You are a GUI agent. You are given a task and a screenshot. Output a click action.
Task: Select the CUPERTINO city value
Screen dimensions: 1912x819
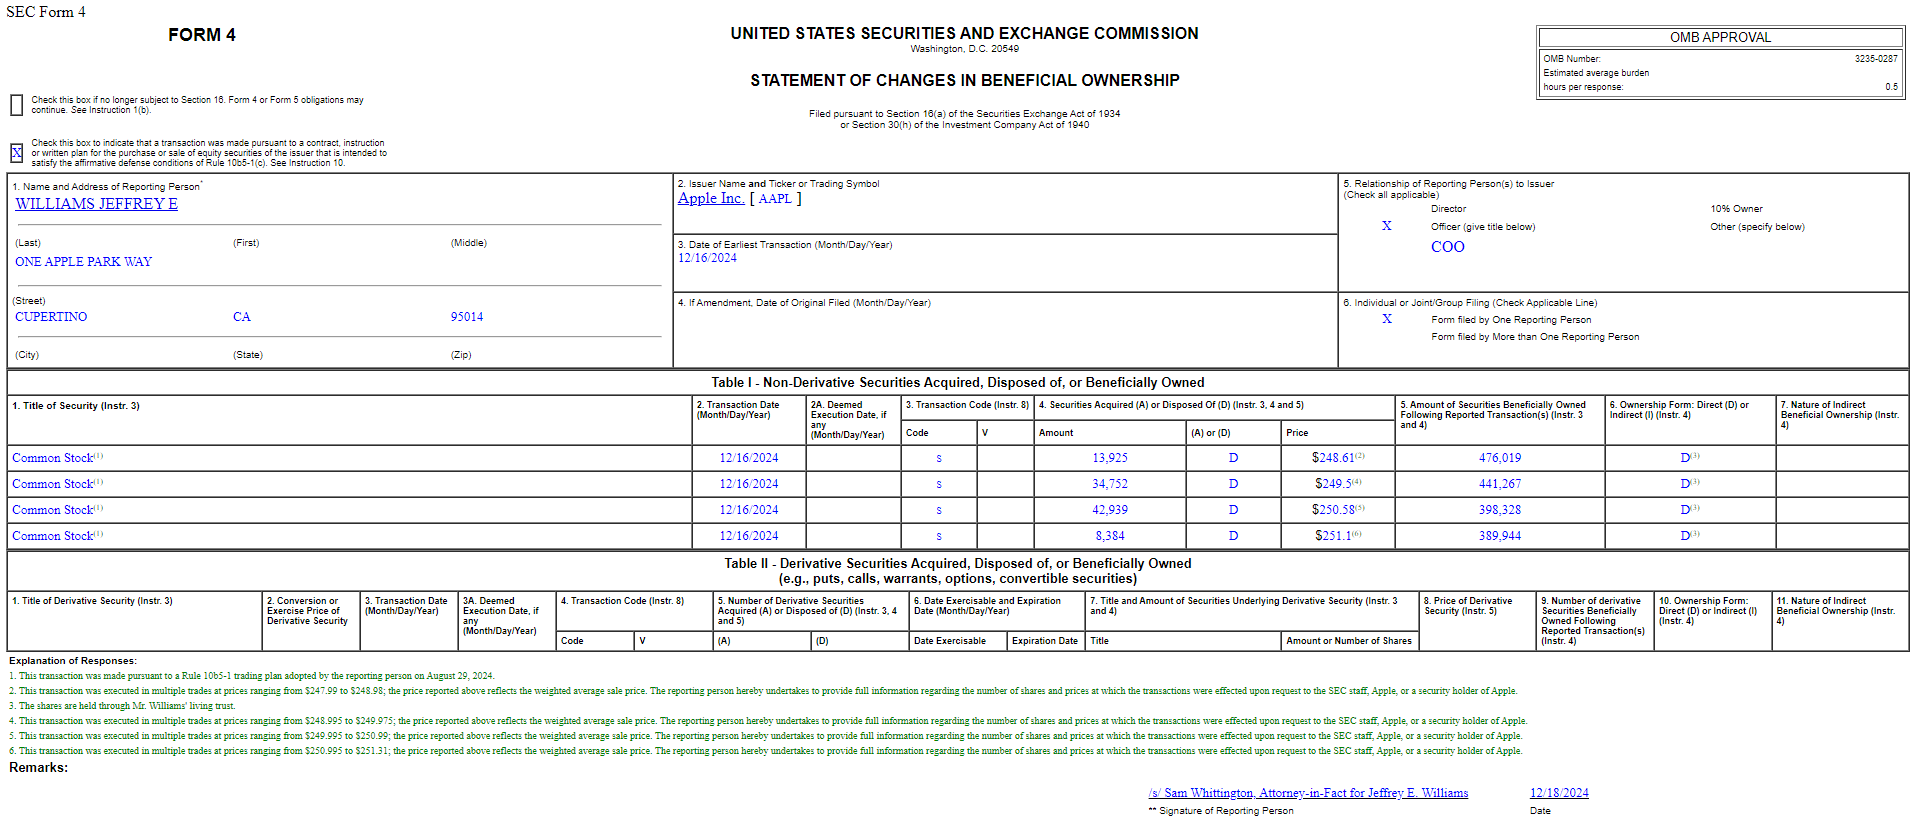pyautogui.click(x=51, y=317)
